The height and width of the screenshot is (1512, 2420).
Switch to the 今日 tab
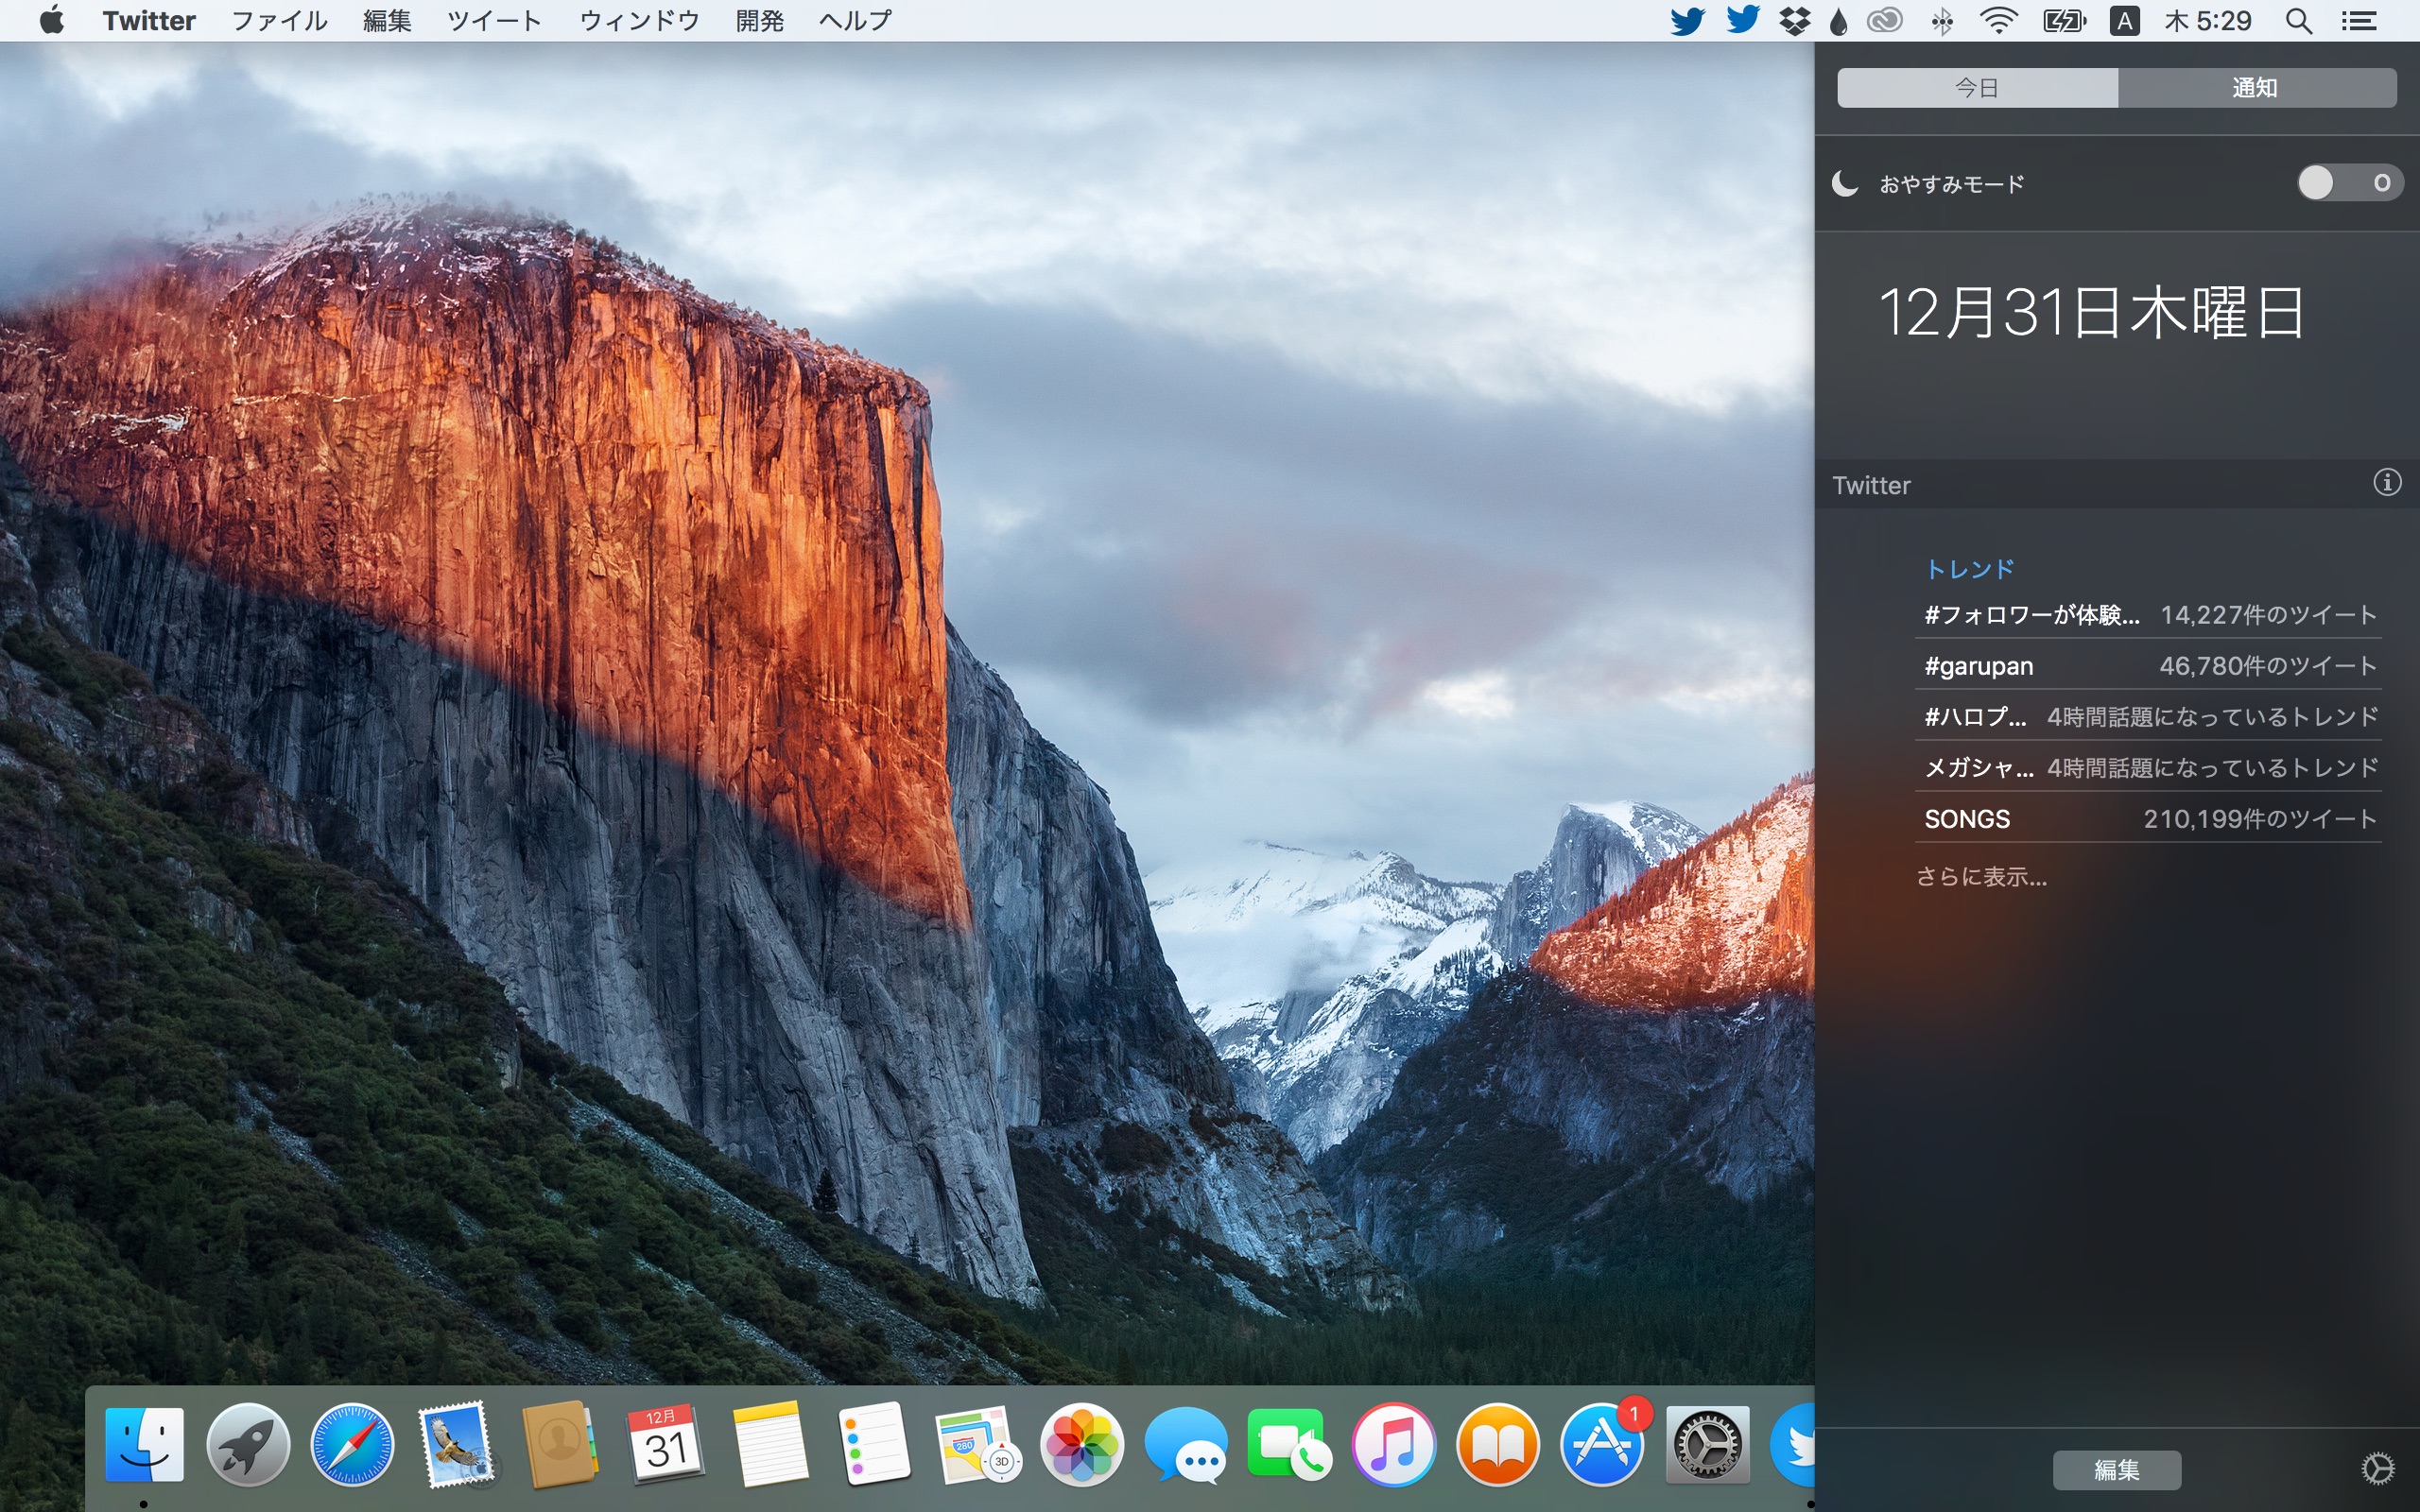click(1976, 88)
